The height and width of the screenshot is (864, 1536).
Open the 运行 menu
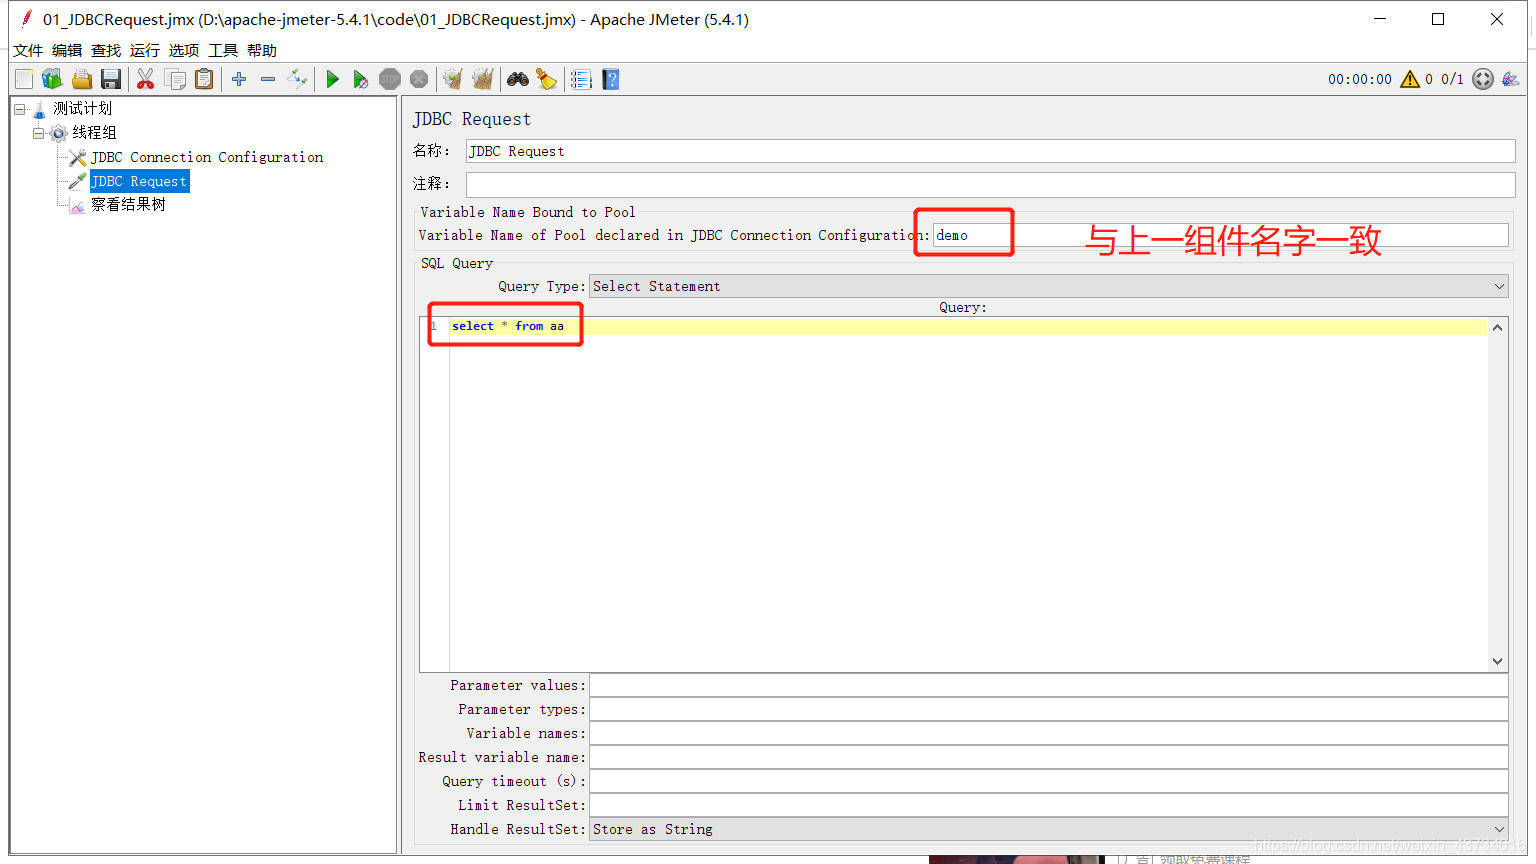[x=145, y=50]
